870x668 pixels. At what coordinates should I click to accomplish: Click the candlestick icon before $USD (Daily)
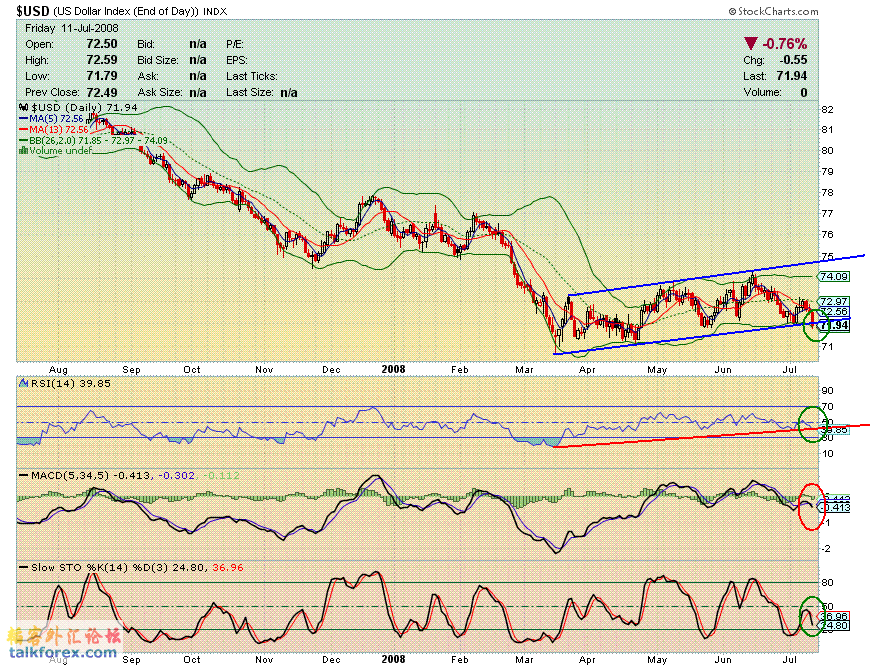tap(24, 107)
